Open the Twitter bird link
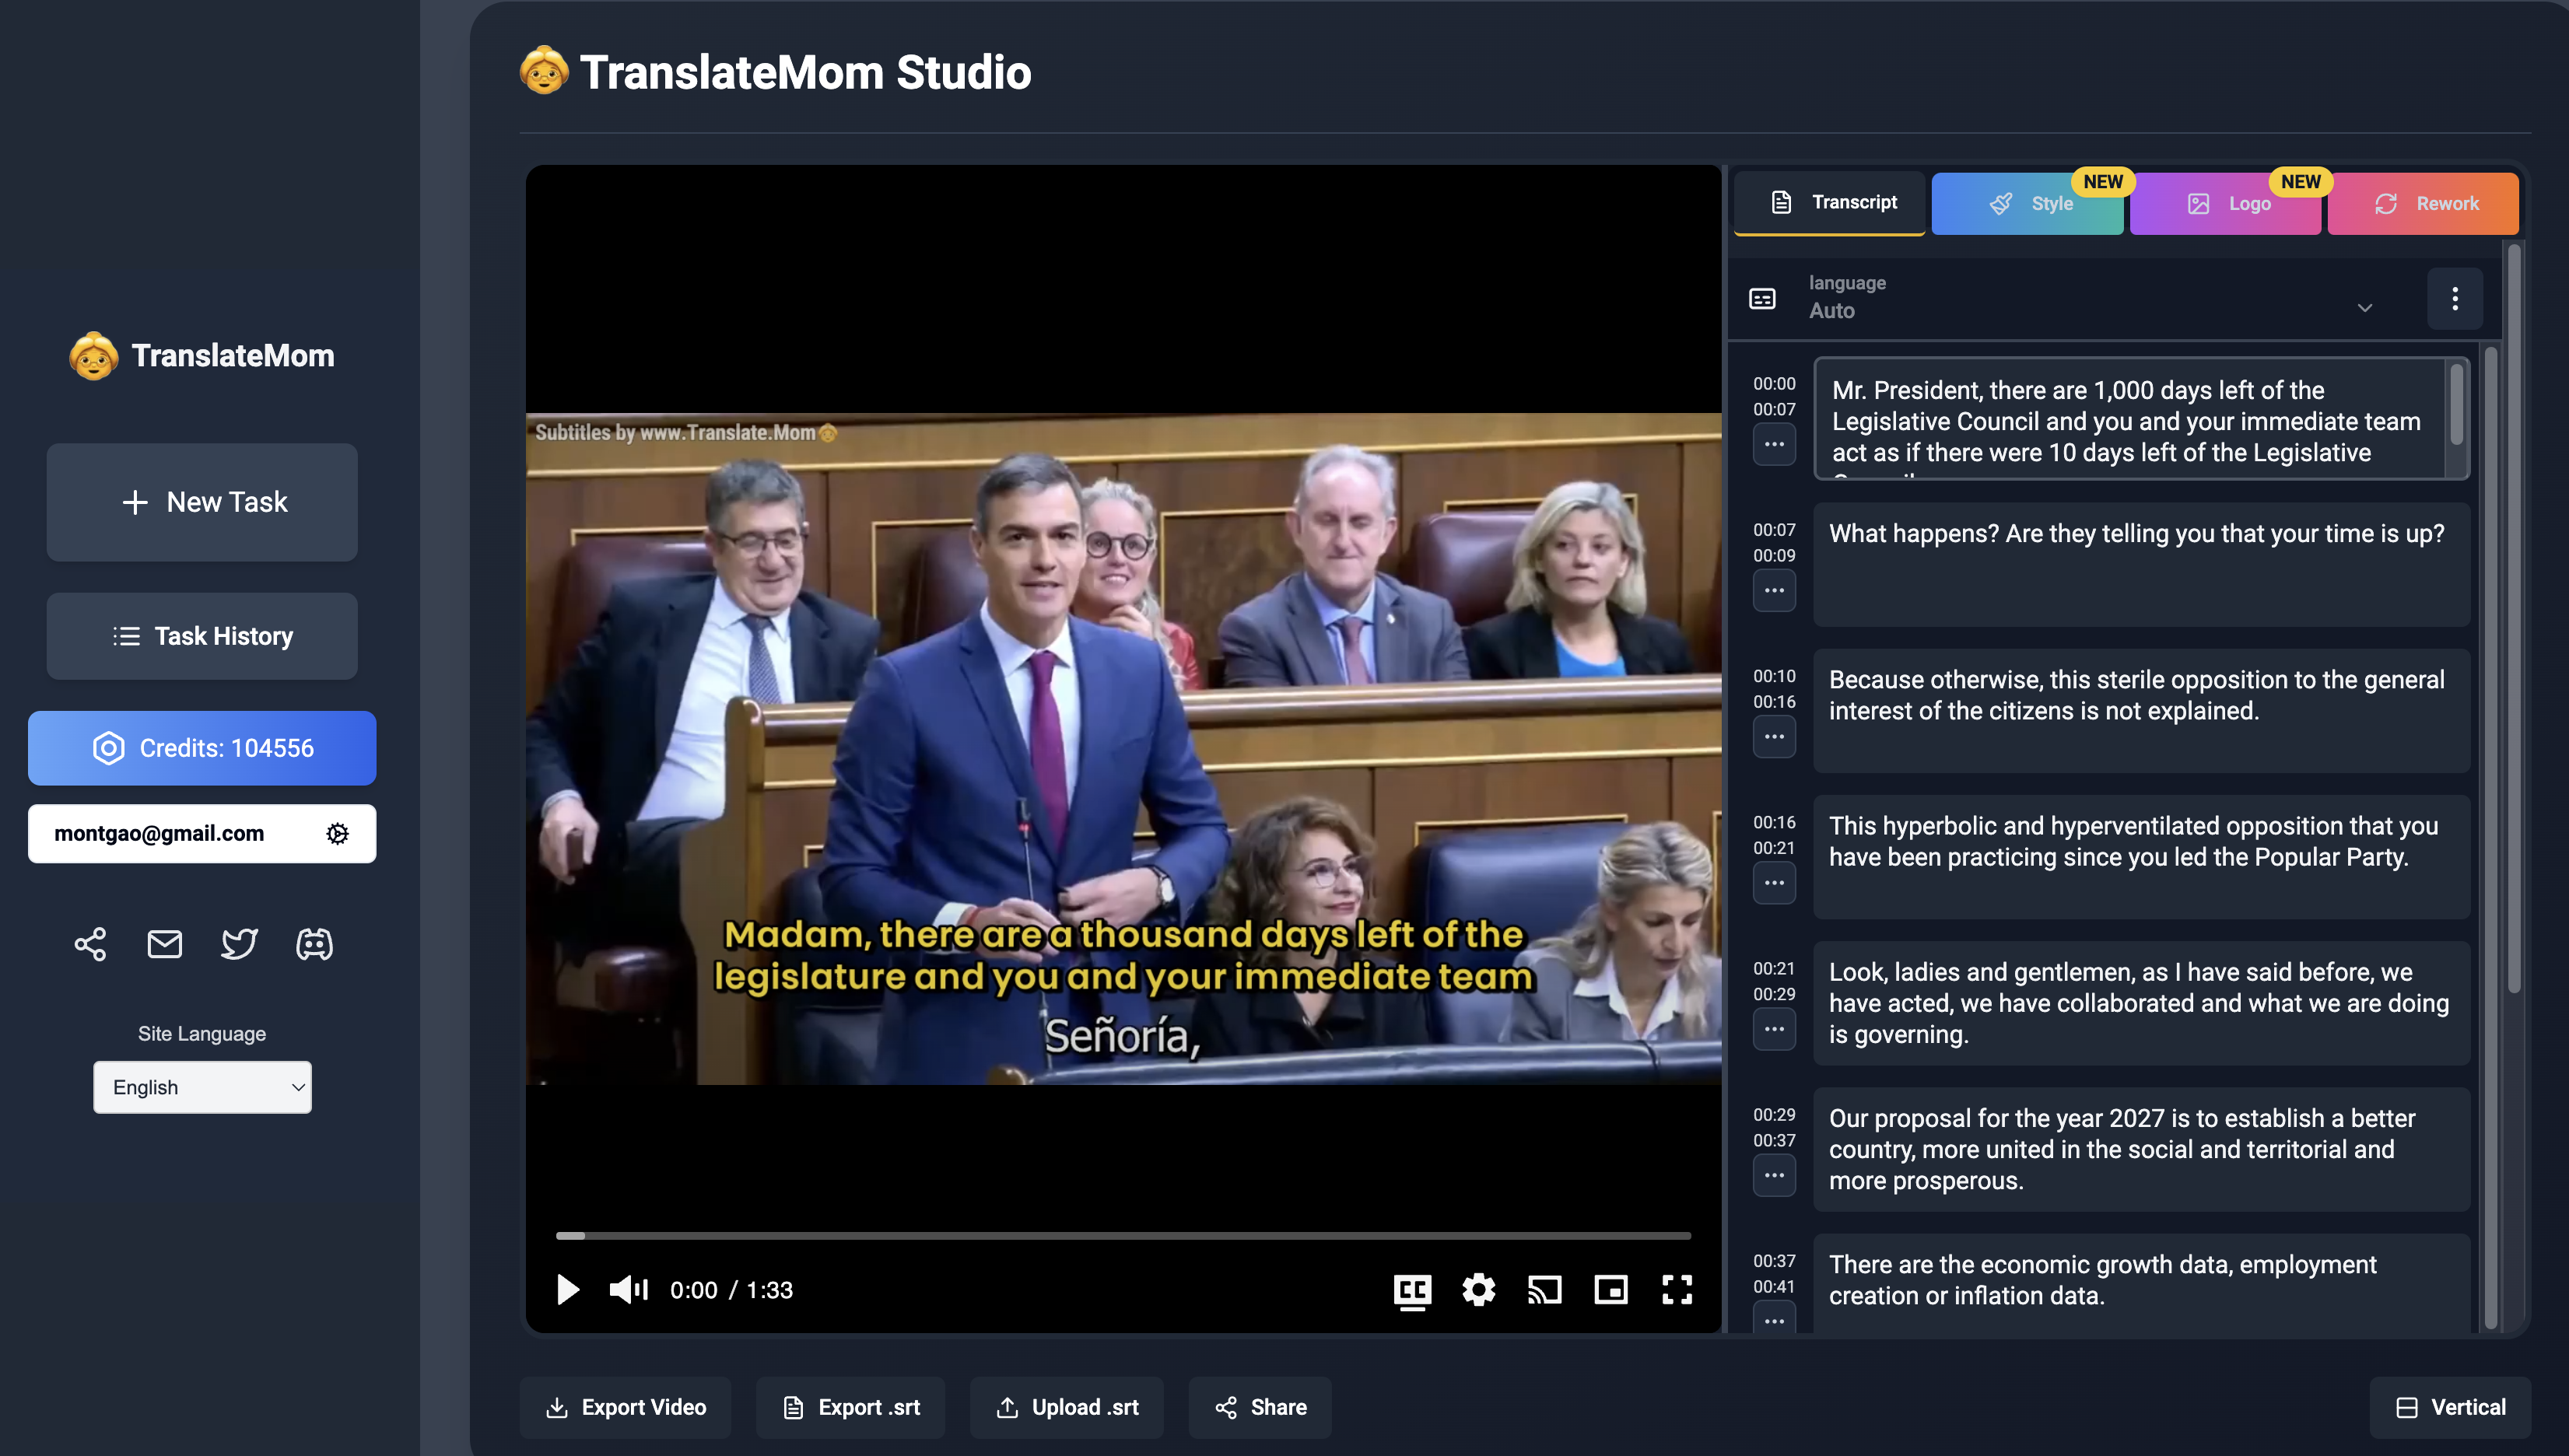This screenshot has width=2569, height=1456. [239, 944]
